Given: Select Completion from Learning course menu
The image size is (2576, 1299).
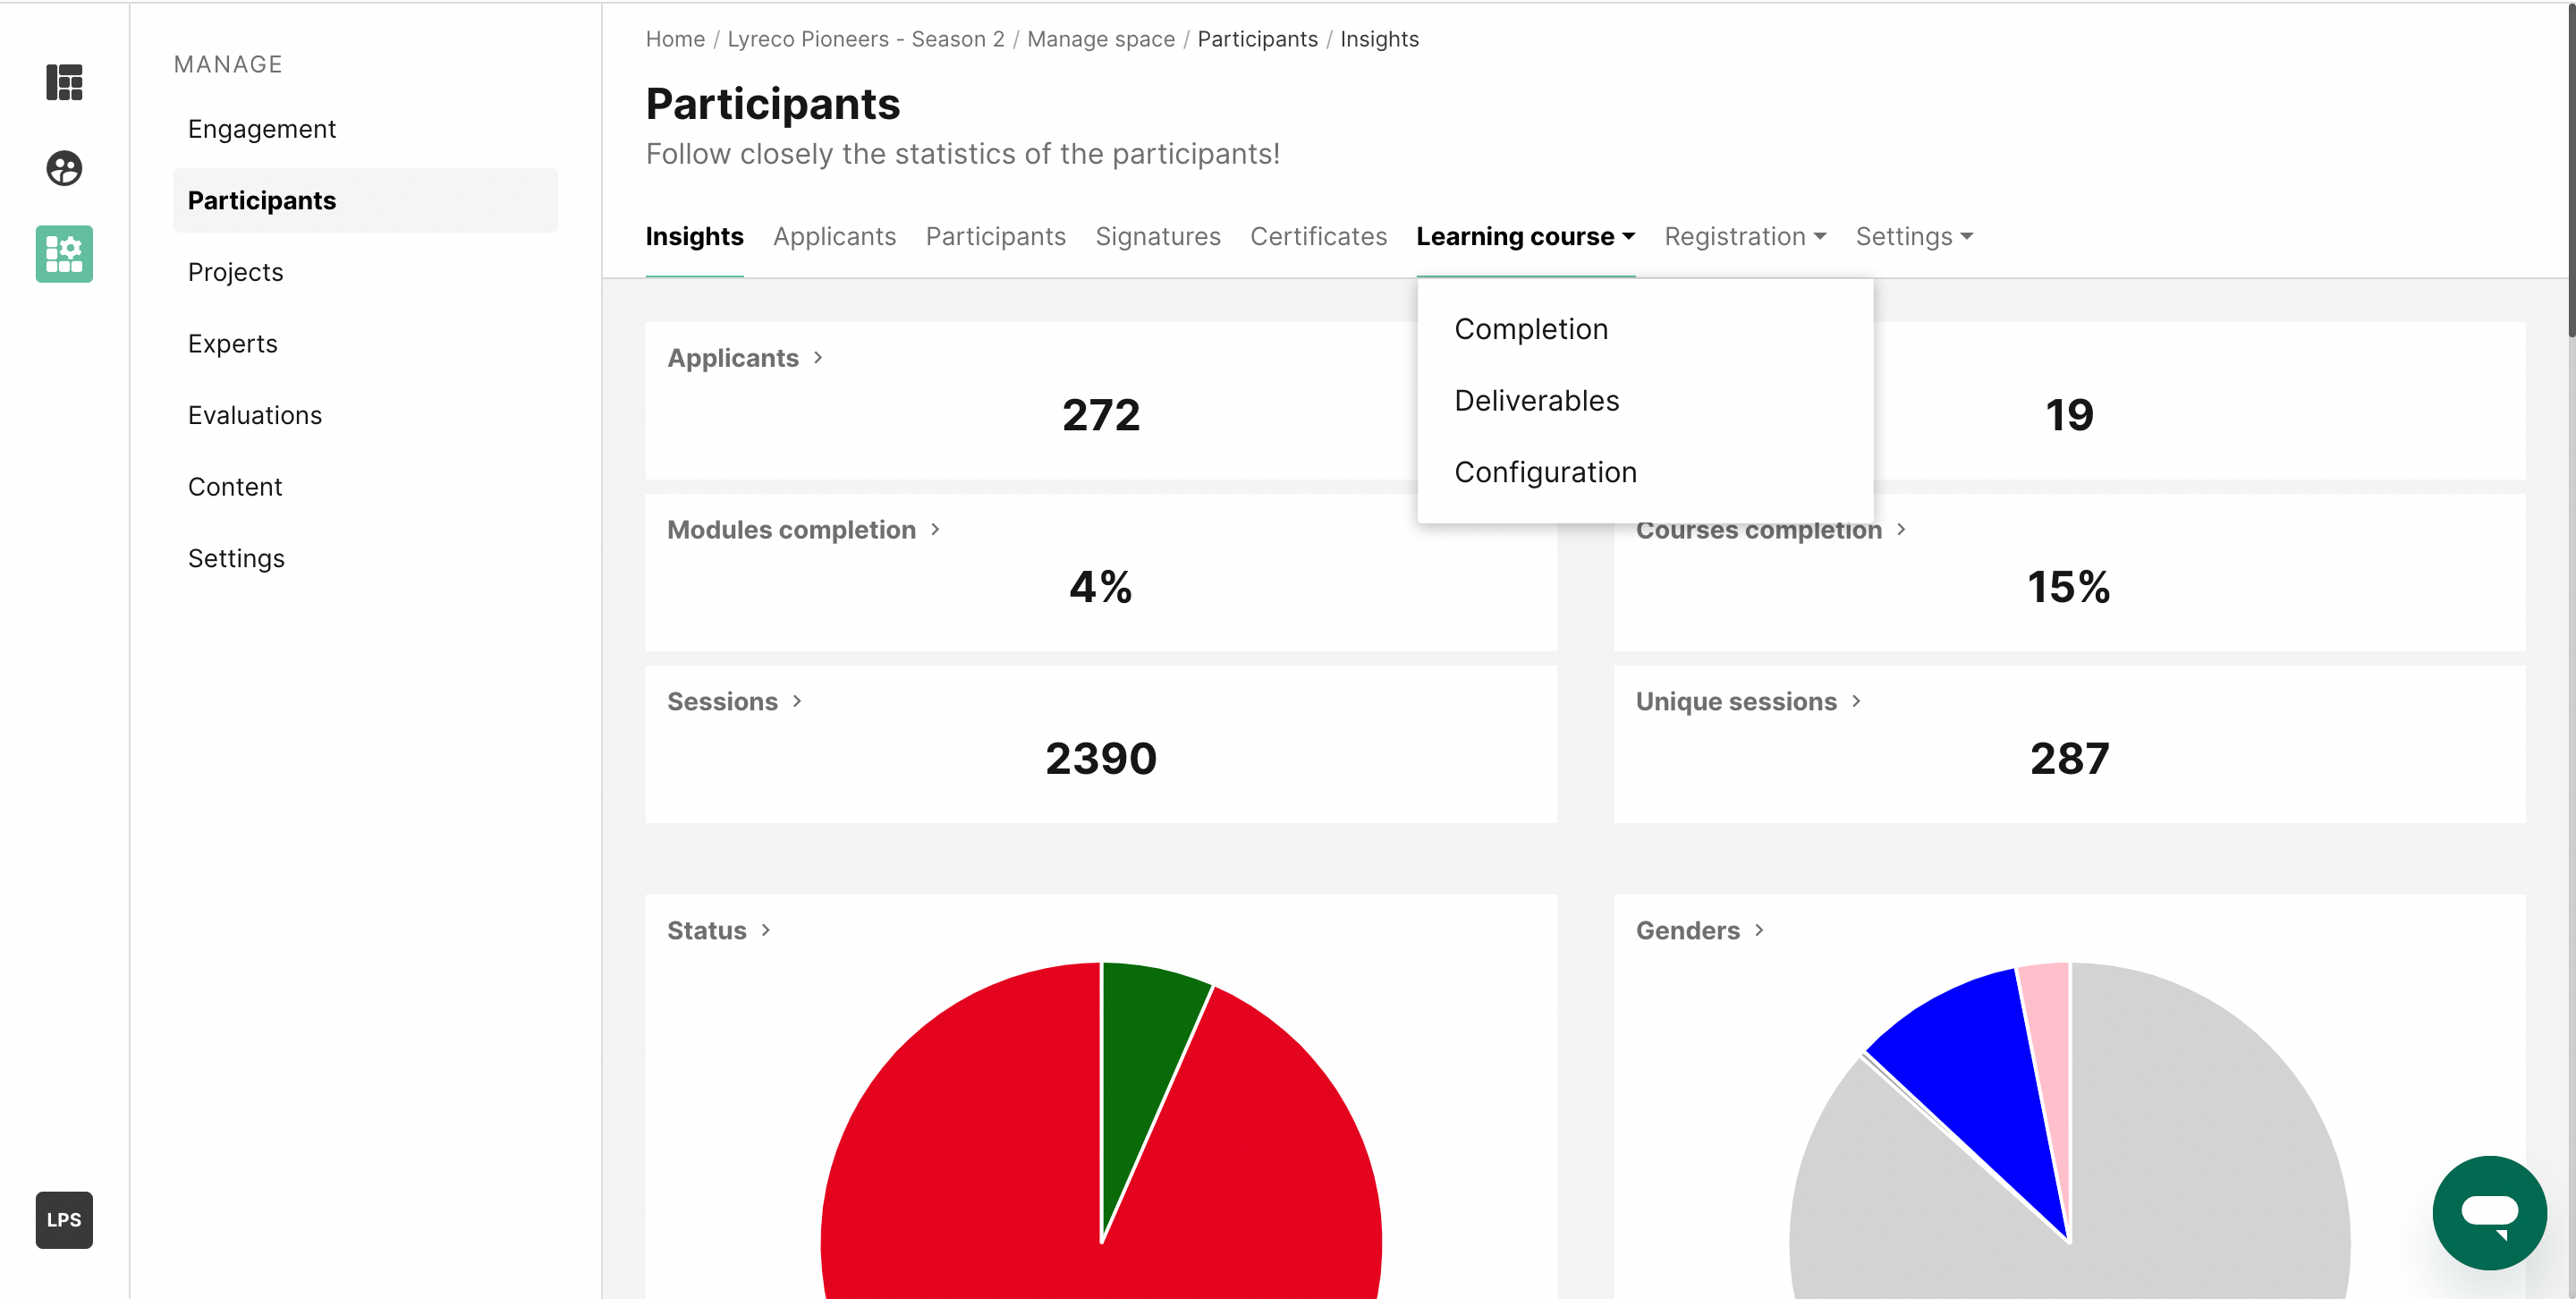Looking at the screenshot, I should coord(1531,328).
